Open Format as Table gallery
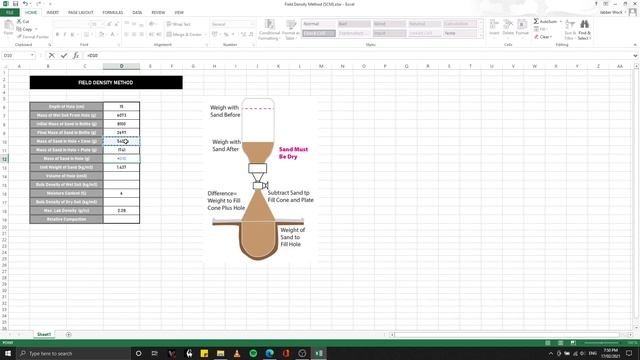Viewport: 640px width, 360px height. click(291, 29)
